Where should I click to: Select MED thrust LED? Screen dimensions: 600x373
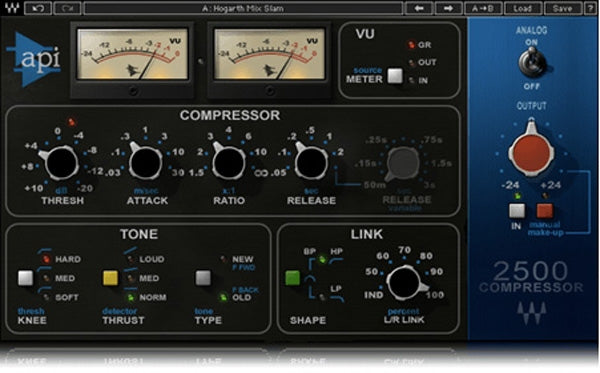[x=130, y=278]
